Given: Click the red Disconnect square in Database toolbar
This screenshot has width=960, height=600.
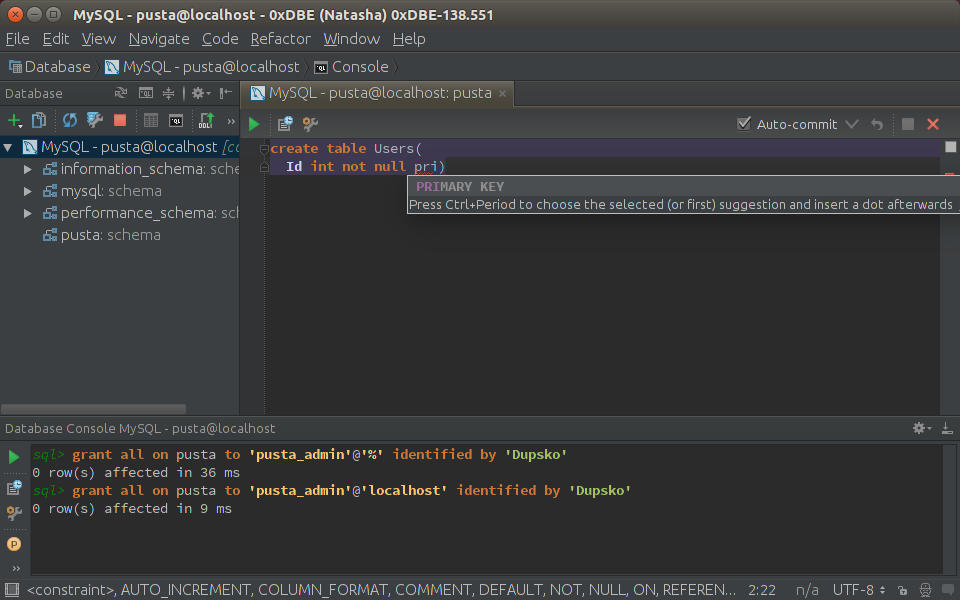Looking at the screenshot, I should click(x=120, y=121).
